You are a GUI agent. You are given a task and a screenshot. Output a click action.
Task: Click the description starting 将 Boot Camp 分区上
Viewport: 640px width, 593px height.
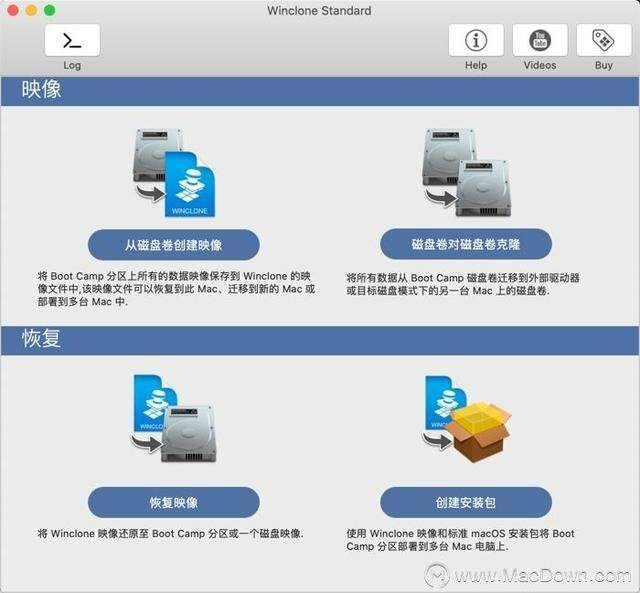(x=176, y=289)
